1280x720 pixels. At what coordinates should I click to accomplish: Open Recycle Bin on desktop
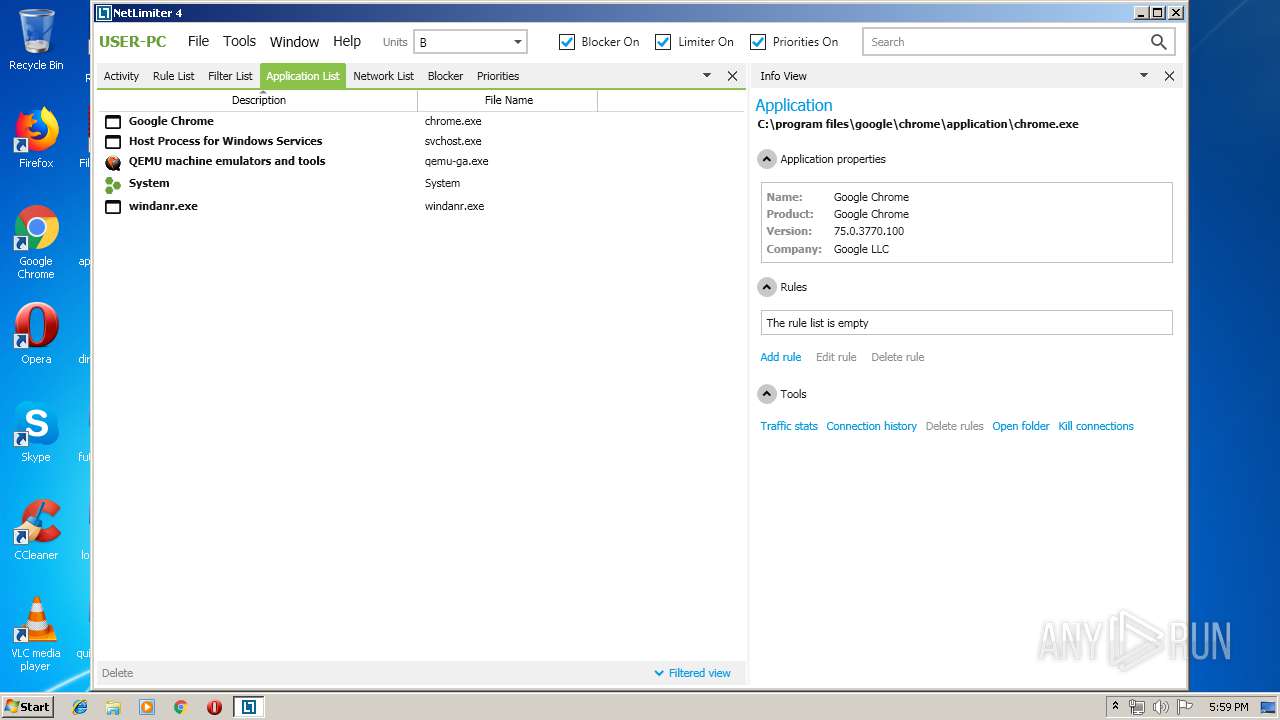tap(36, 40)
